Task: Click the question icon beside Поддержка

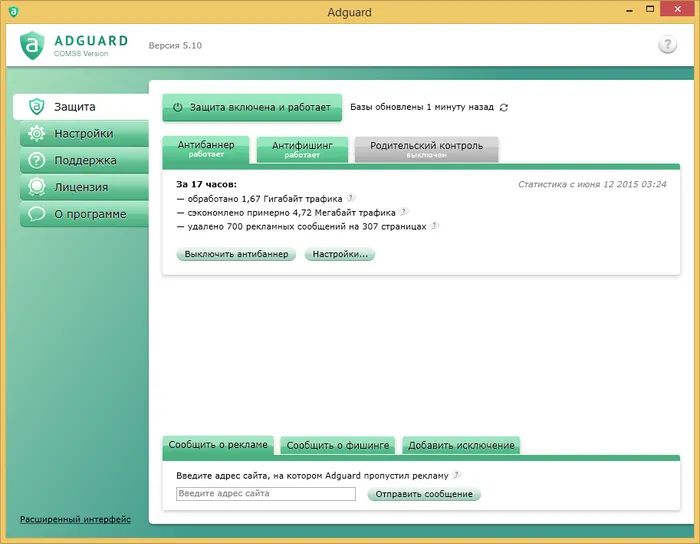Action: 37,160
